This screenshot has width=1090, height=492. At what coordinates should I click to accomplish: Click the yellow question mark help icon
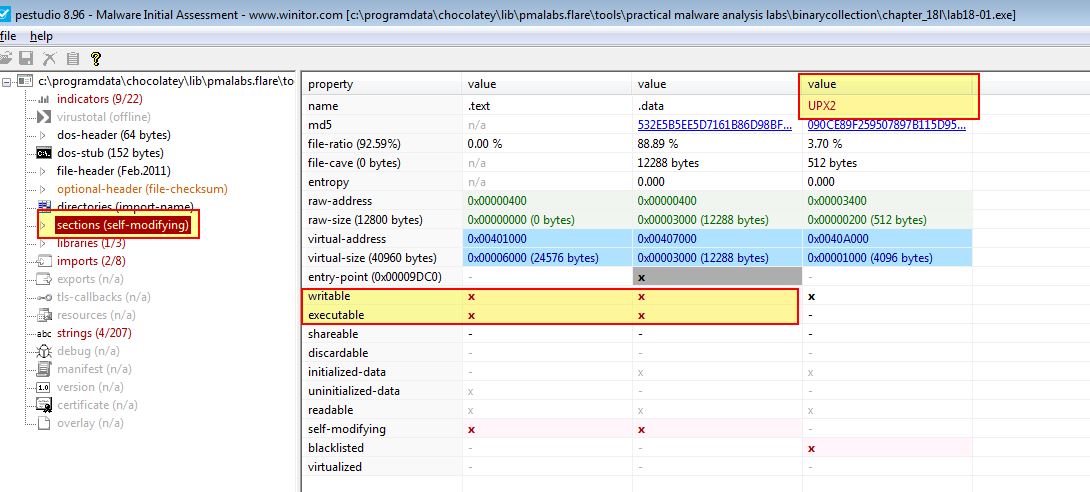pos(96,58)
